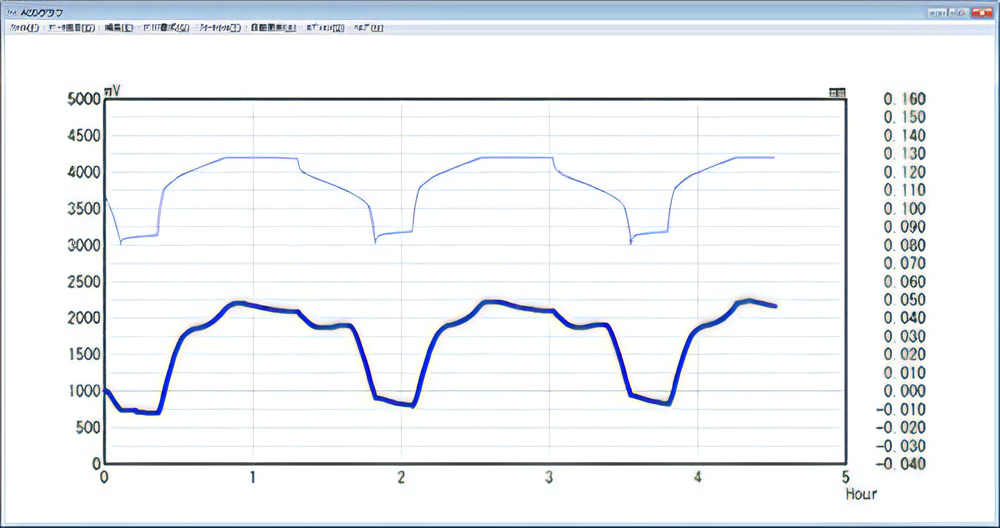Click the 0.070 label on right axis

coord(904,263)
